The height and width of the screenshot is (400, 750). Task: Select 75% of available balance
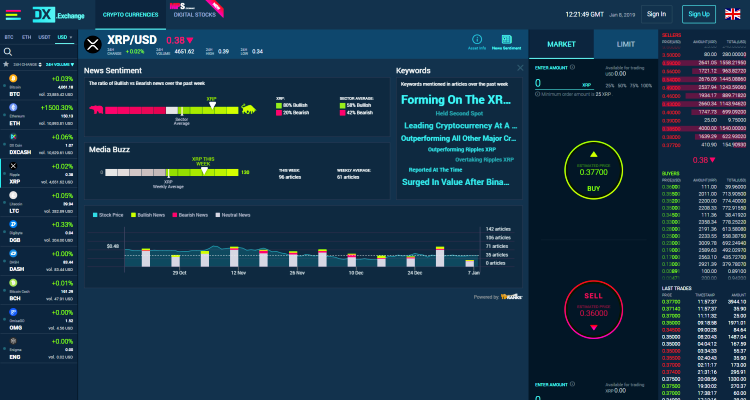click(x=633, y=86)
